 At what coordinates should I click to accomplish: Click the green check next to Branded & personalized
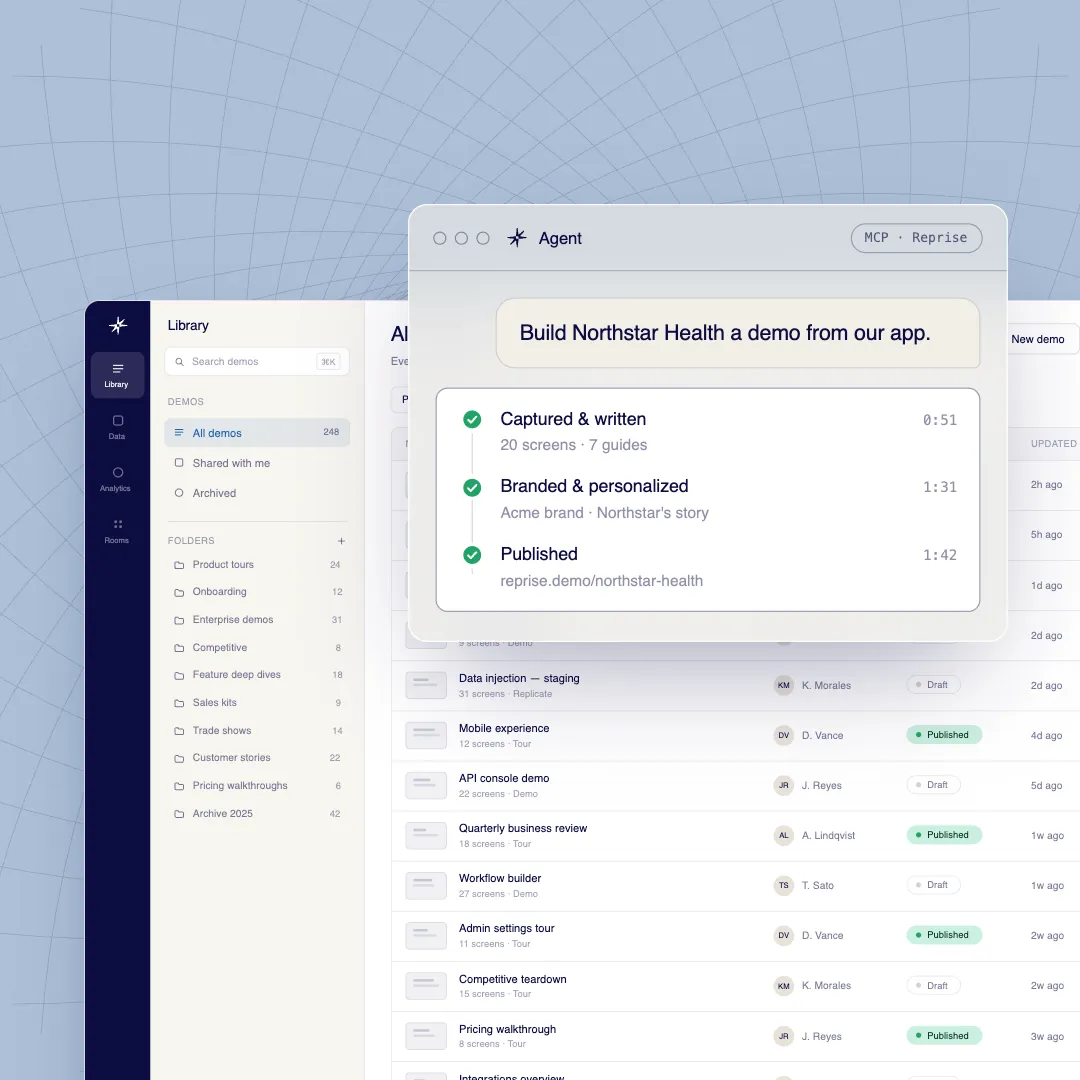pyautogui.click(x=472, y=488)
